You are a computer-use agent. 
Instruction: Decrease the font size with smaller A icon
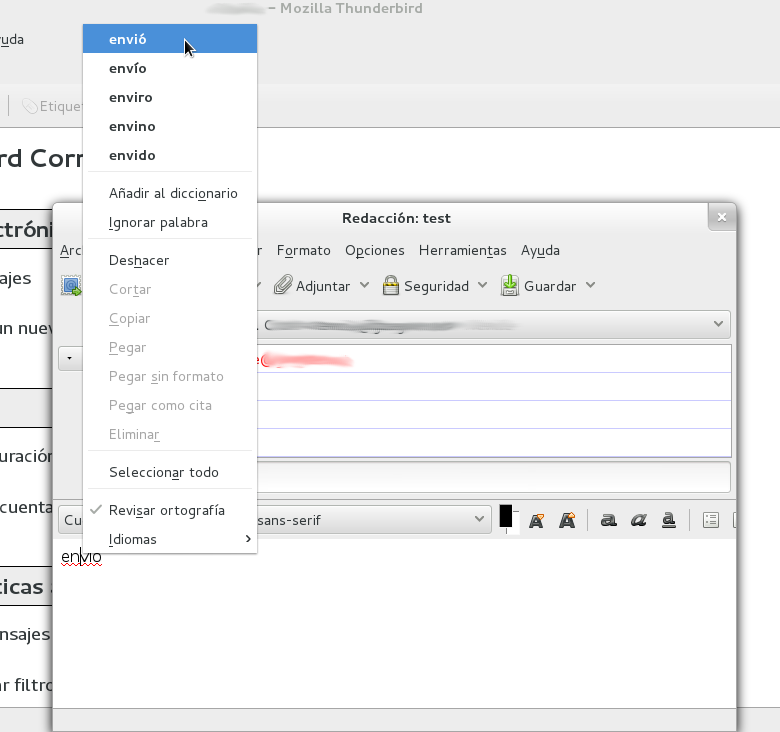(536, 520)
